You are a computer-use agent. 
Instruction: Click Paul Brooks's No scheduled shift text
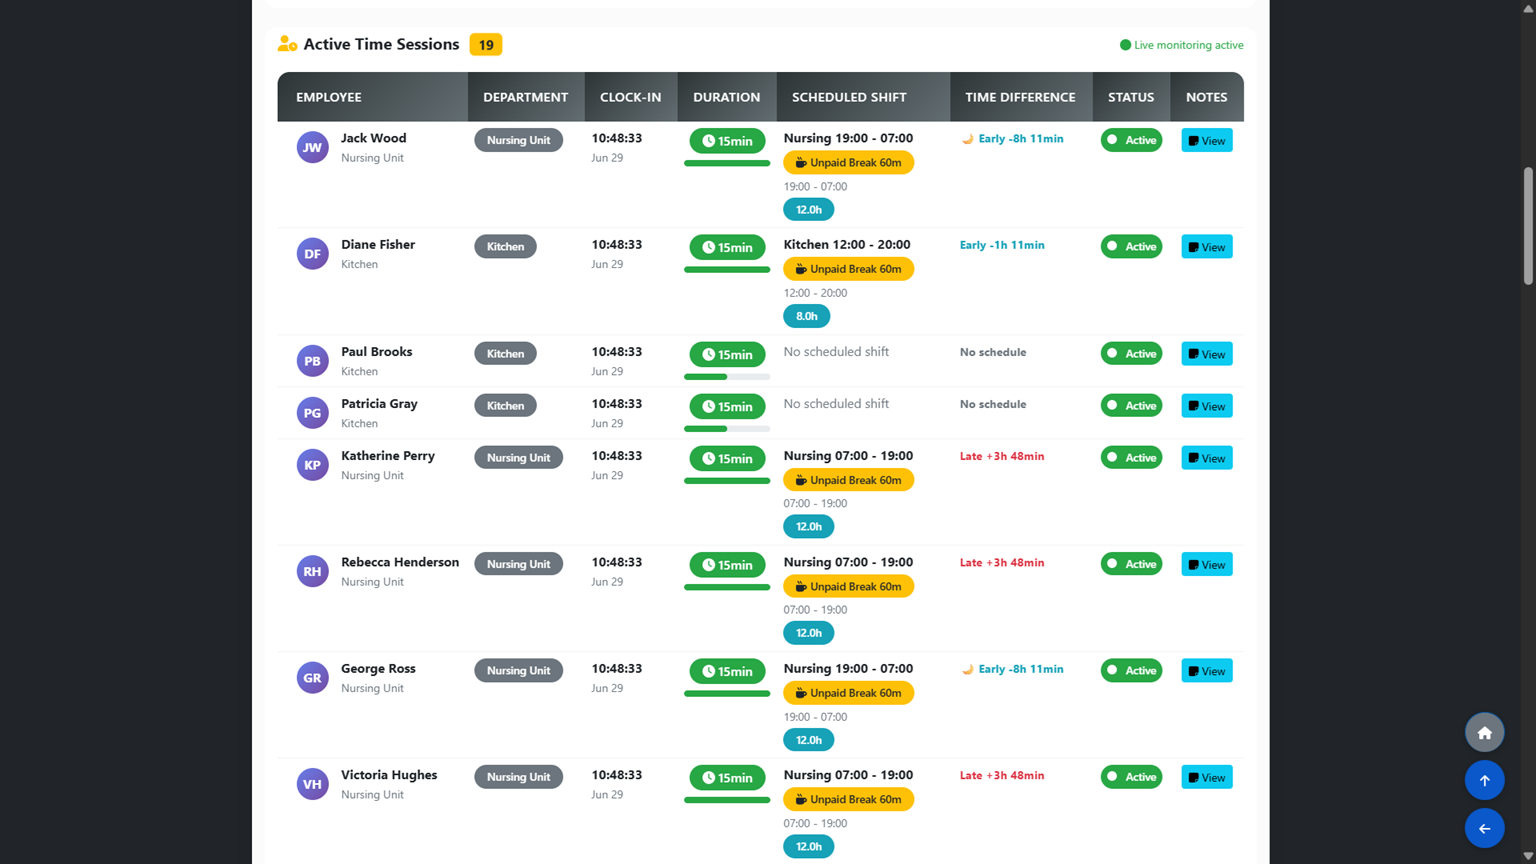(836, 352)
